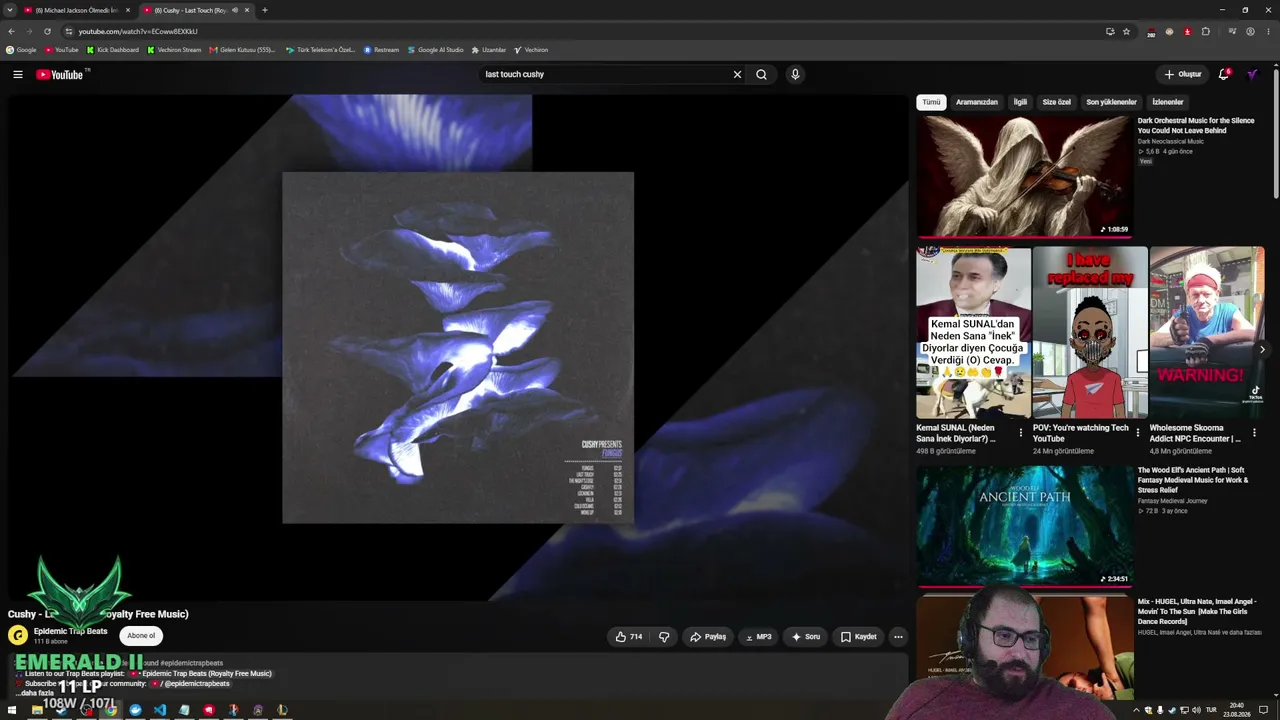Open options for the Skooma Addict short
The height and width of the screenshot is (720, 1280).
[1254, 433]
